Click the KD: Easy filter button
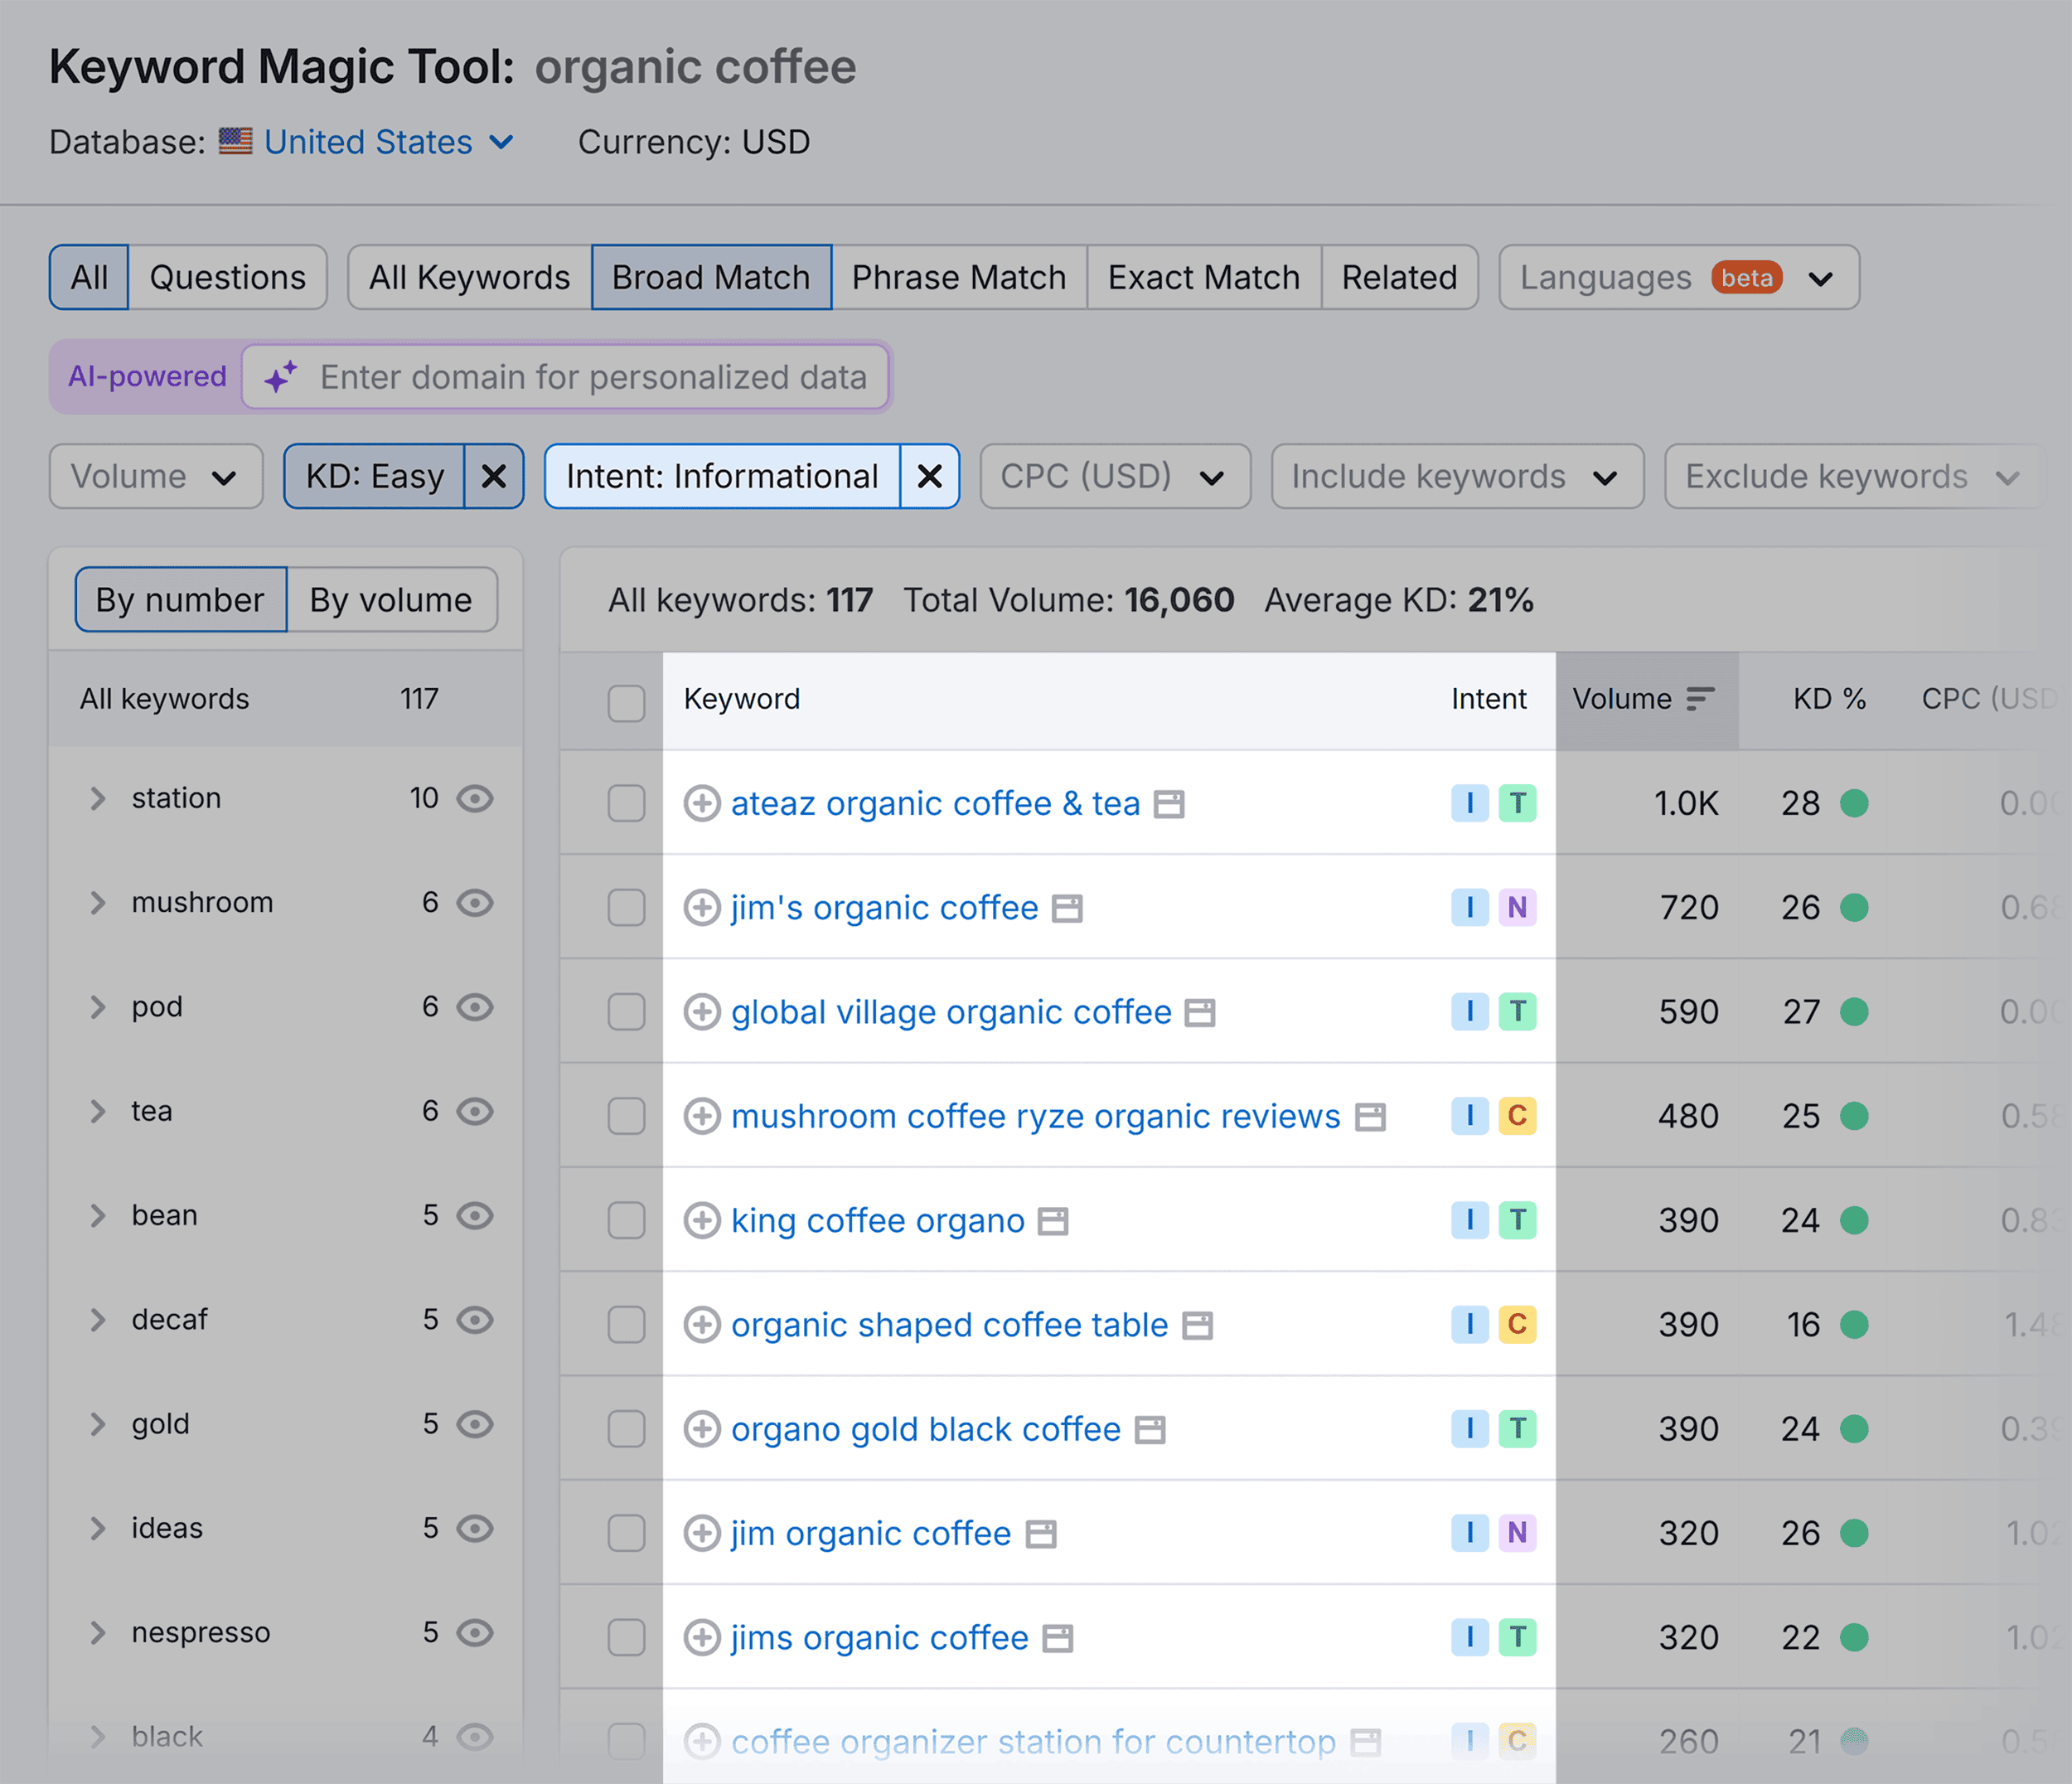Viewport: 2072px width, 1784px height. (375, 476)
